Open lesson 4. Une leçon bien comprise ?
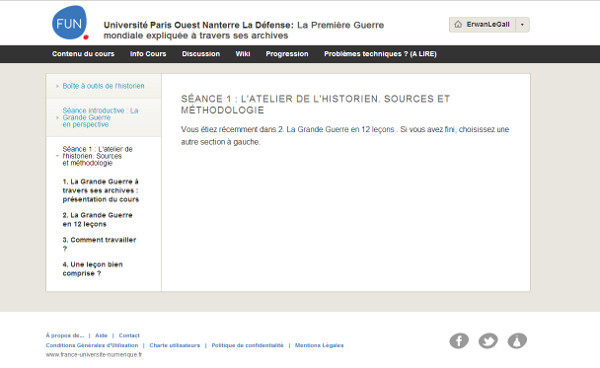Viewport: 600px width, 368px height. coord(93,269)
